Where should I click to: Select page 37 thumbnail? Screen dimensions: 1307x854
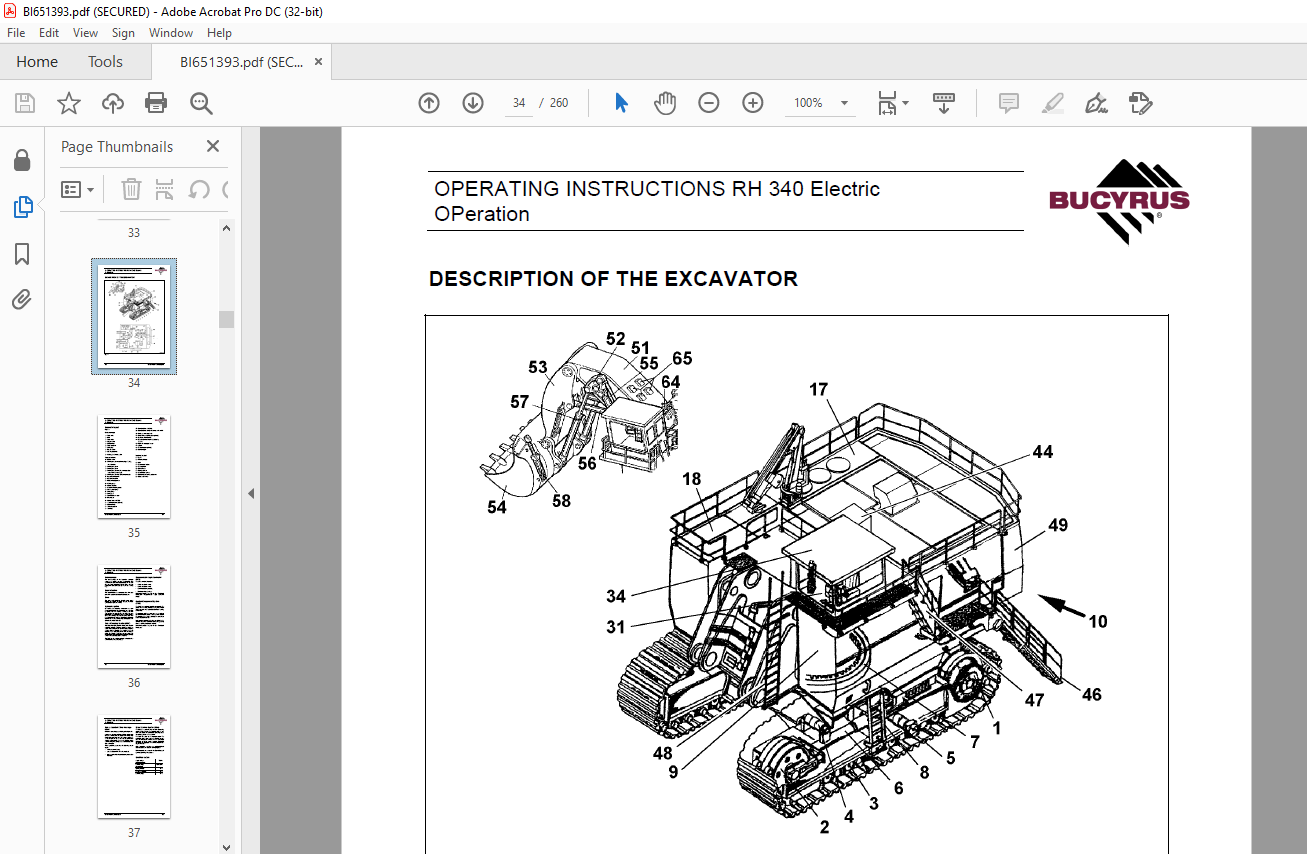[134, 767]
